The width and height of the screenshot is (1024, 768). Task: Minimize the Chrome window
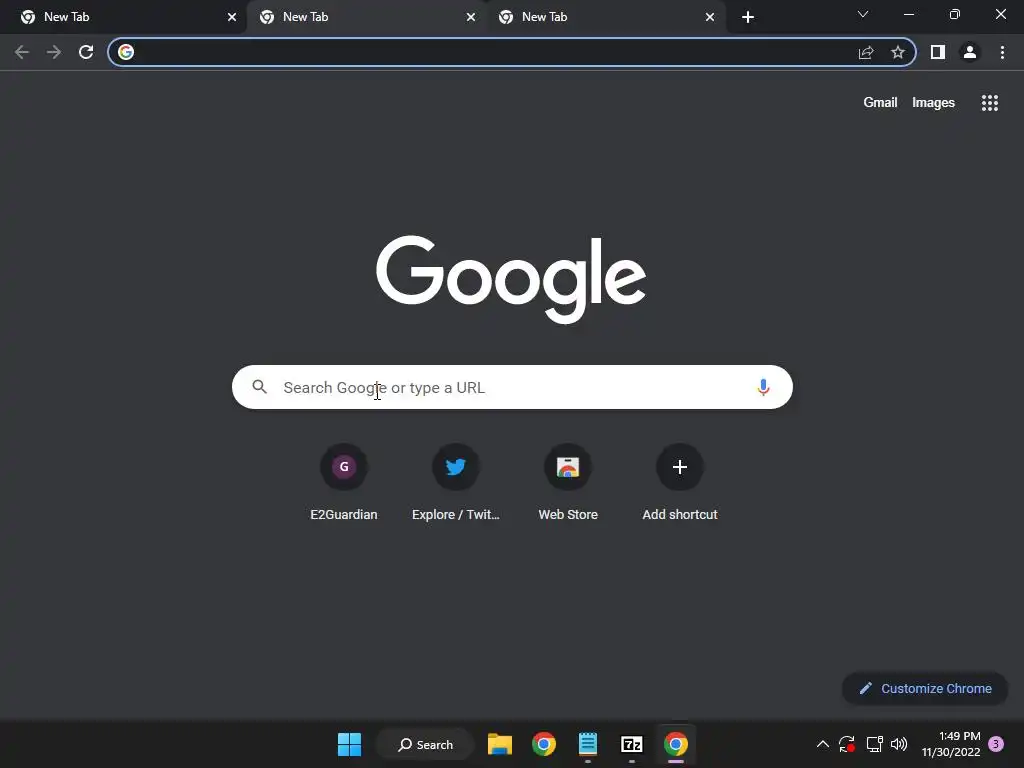tap(909, 14)
